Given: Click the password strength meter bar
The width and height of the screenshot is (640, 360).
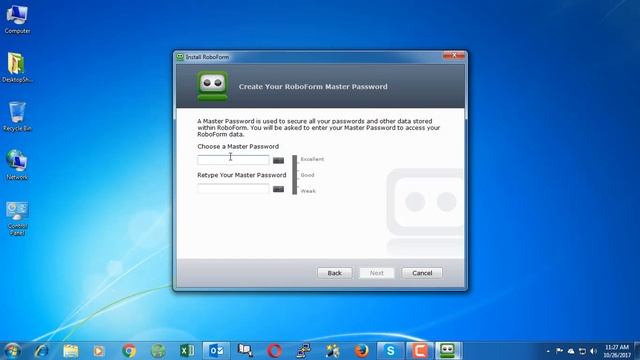Looking at the screenshot, I should (295, 175).
